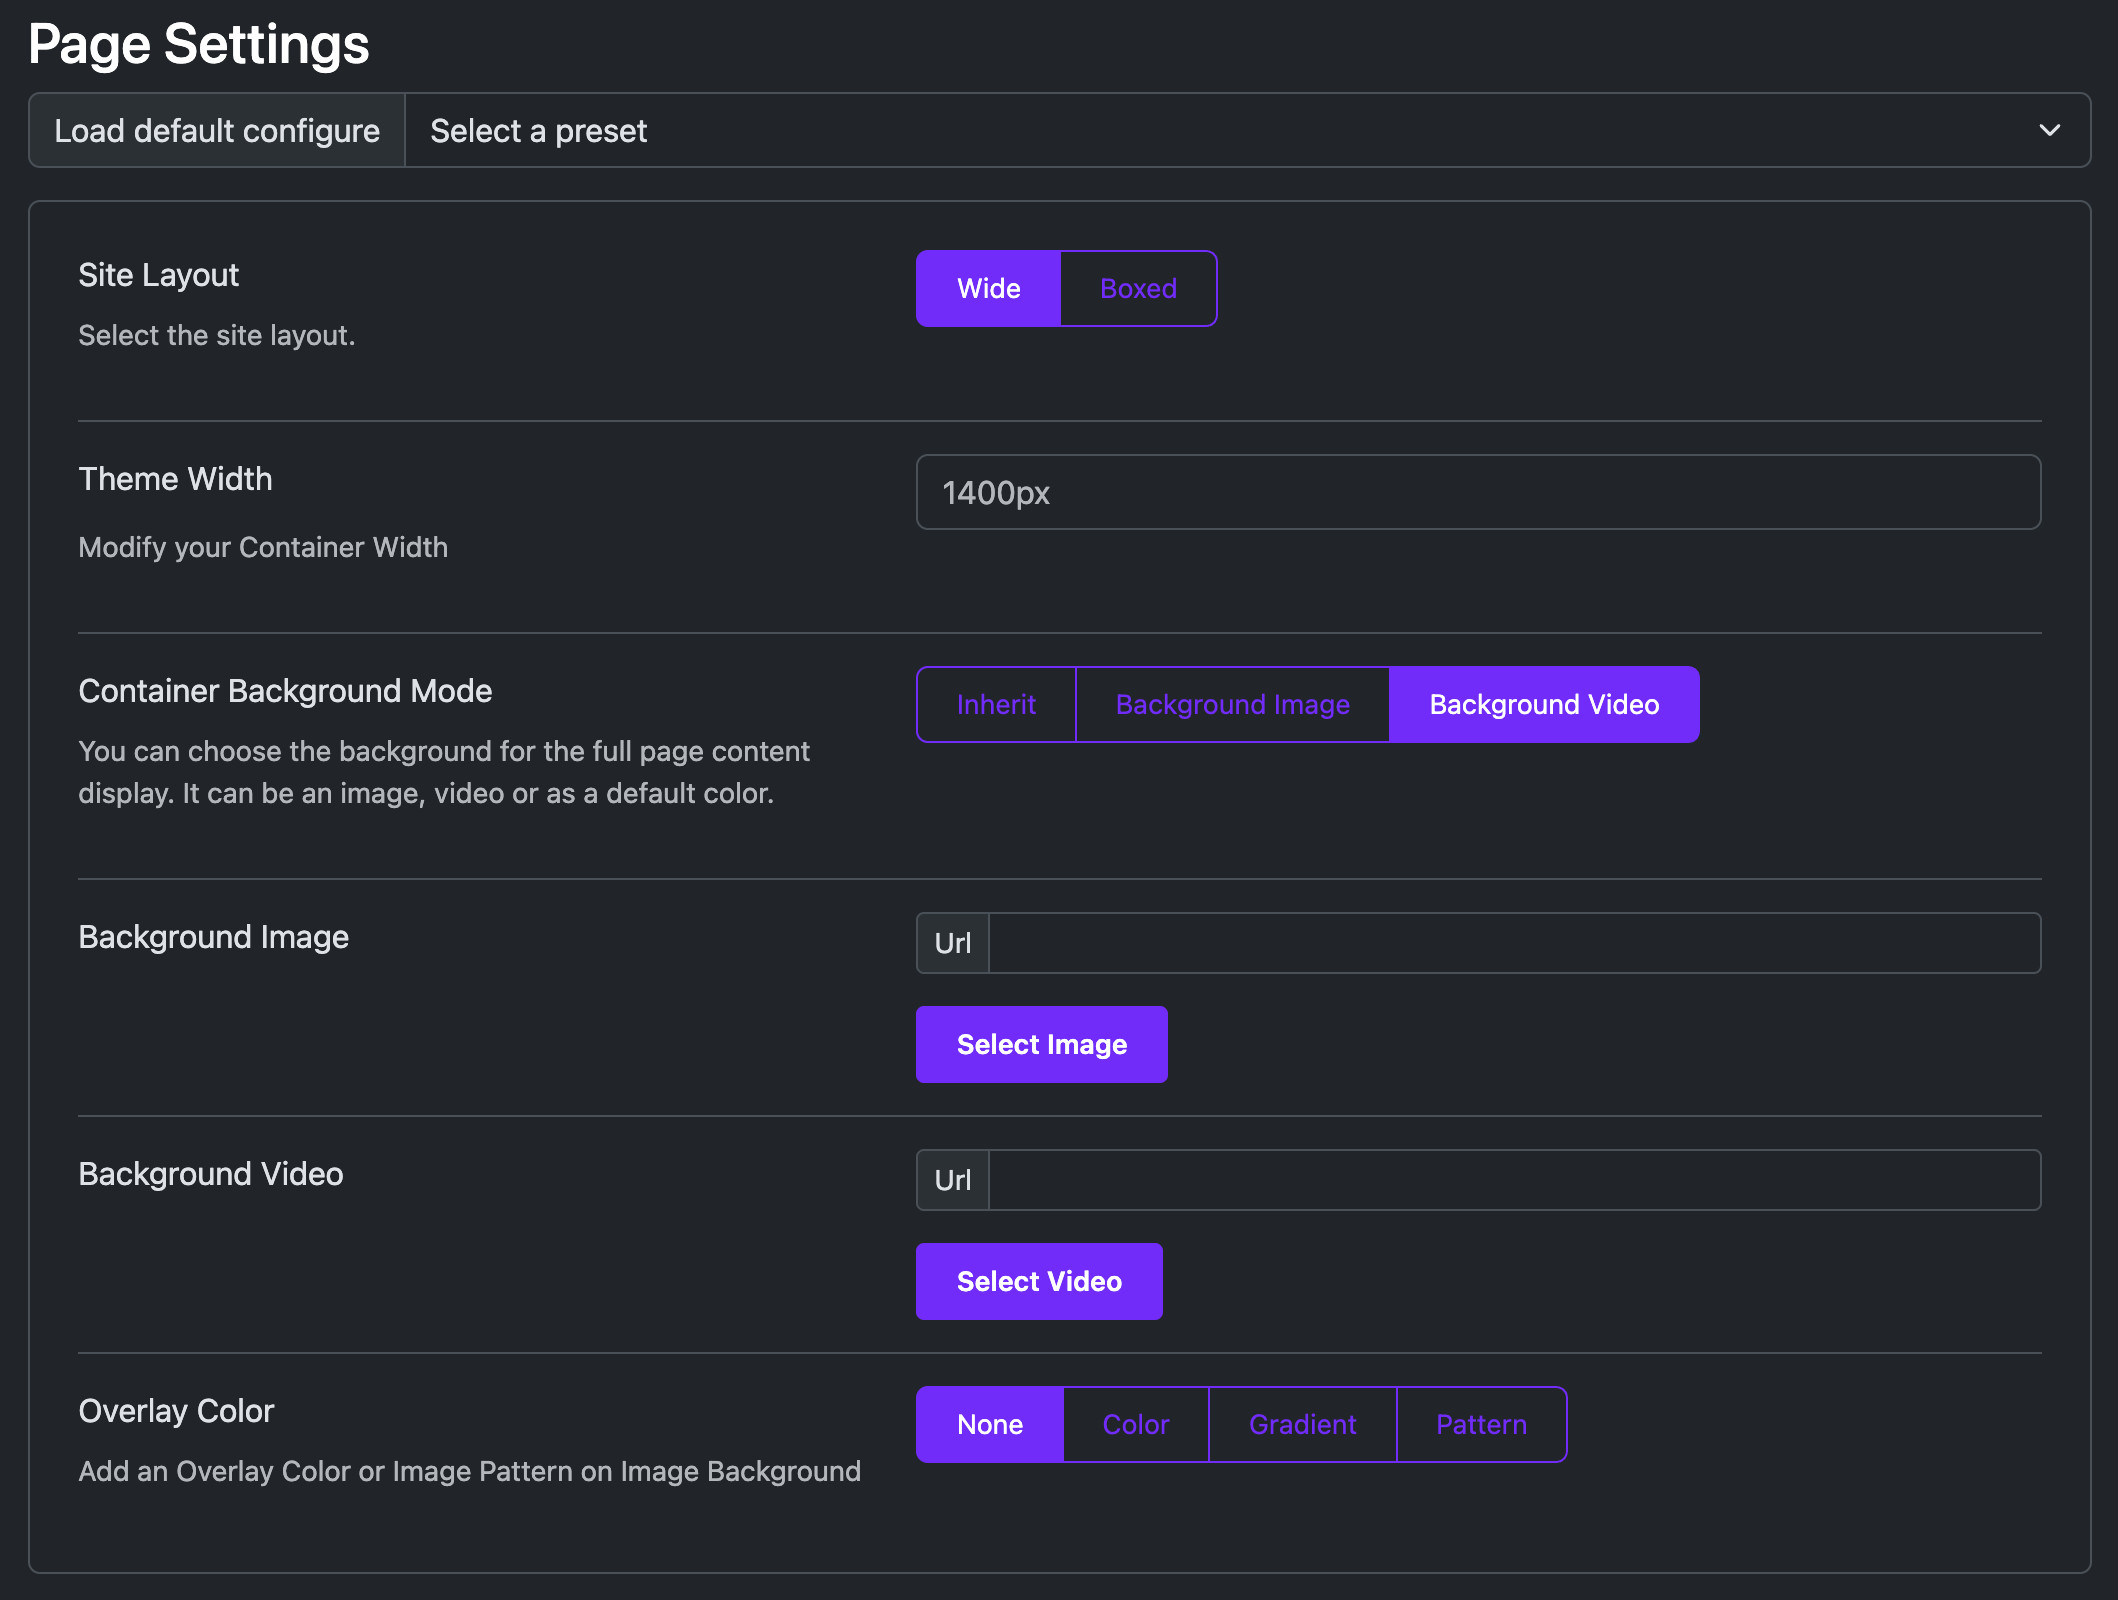Focus the Theme Width input field
This screenshot has width=2118, height=1600.
click(x=1478, y=492)
